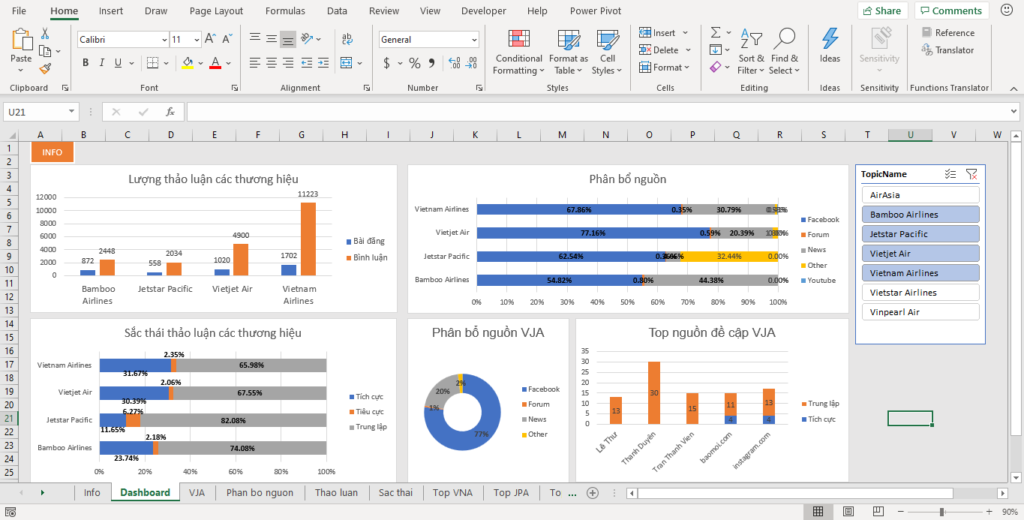Click the feedback smiley icon
The image size is (1024, 520).
[1006, 10]
